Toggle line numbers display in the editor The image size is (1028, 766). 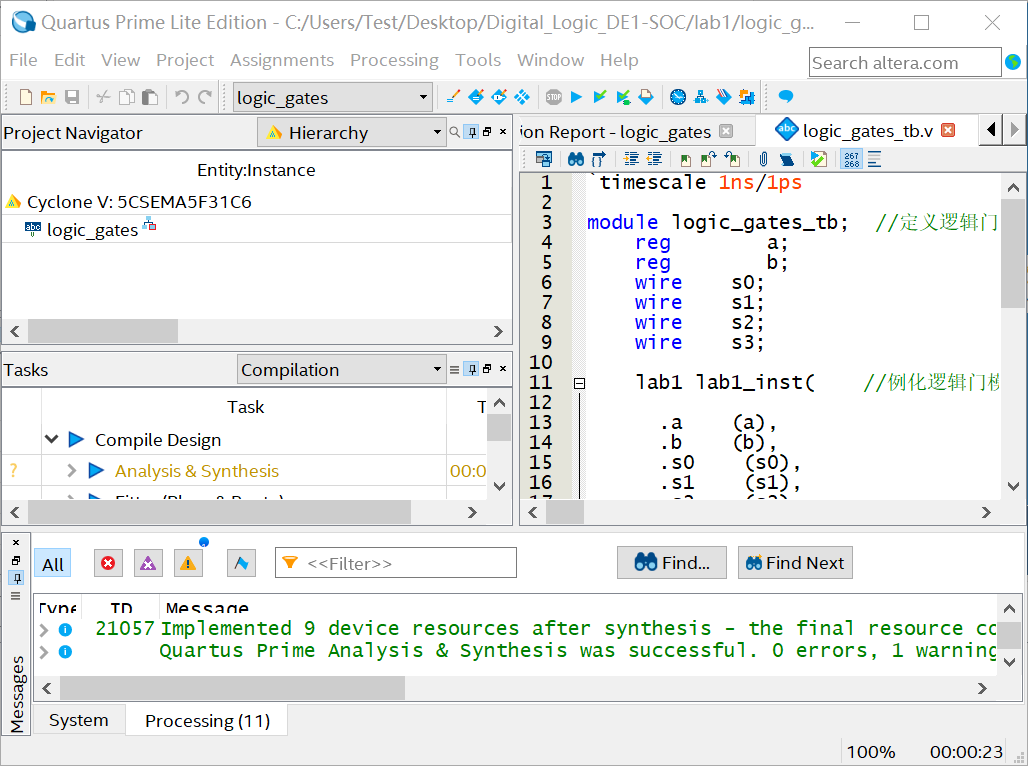851,159
